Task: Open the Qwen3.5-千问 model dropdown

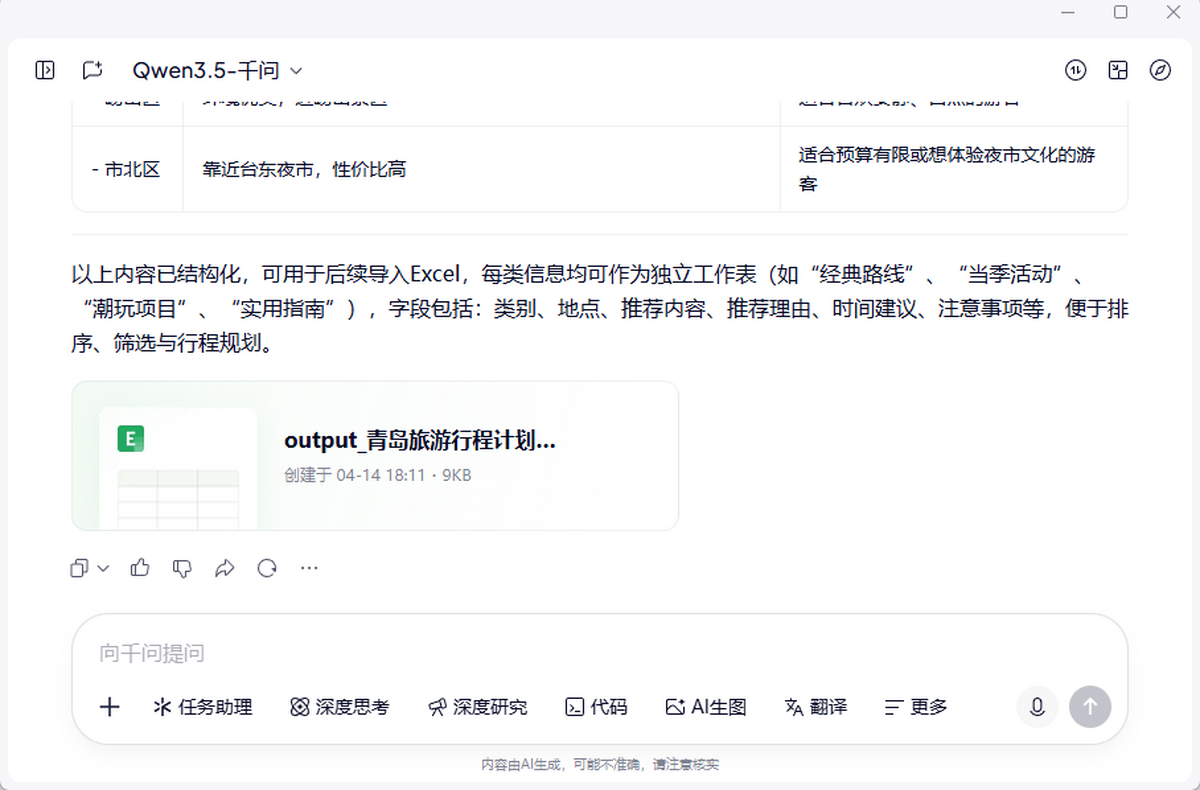Action: tap(217, 70)
